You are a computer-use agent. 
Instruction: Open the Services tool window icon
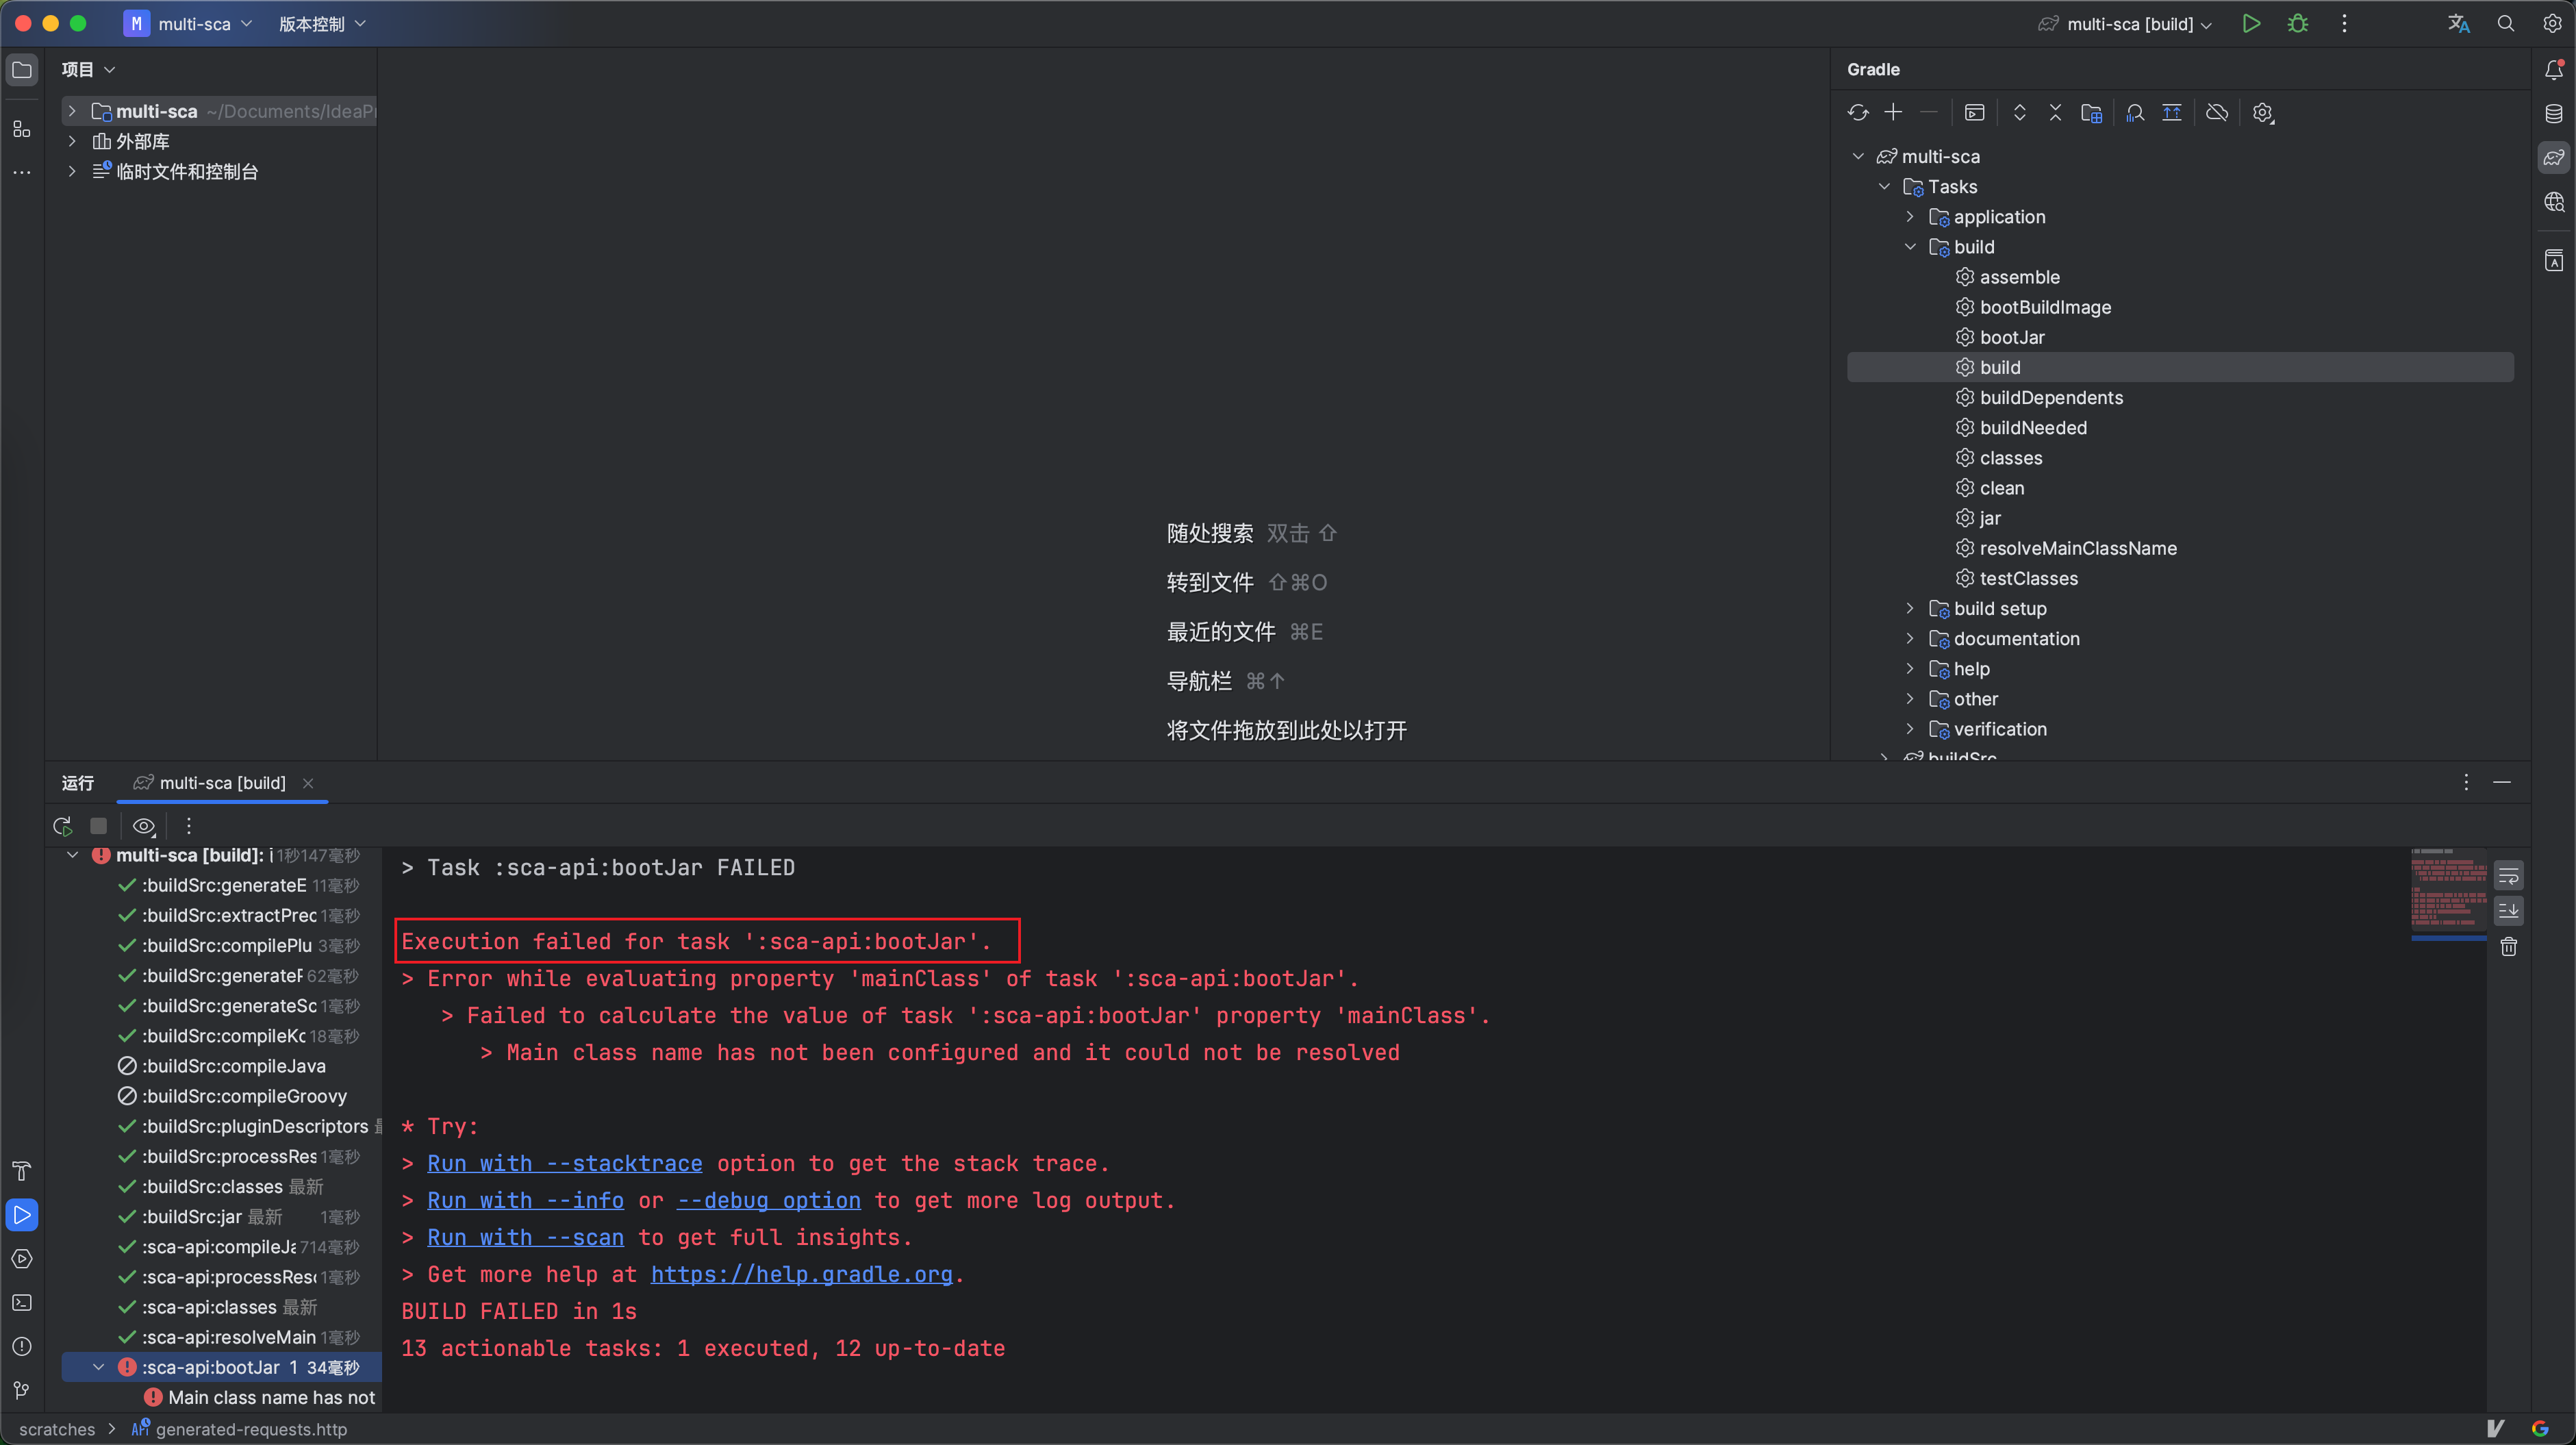(x=22, y=1258)
